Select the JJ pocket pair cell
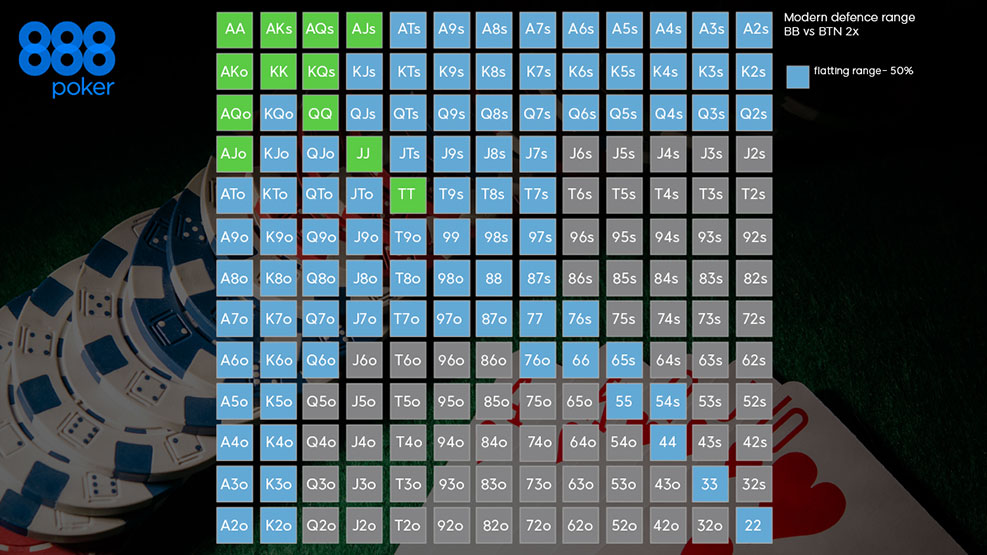Screen dimensions: 987x555 click(364, 154)
